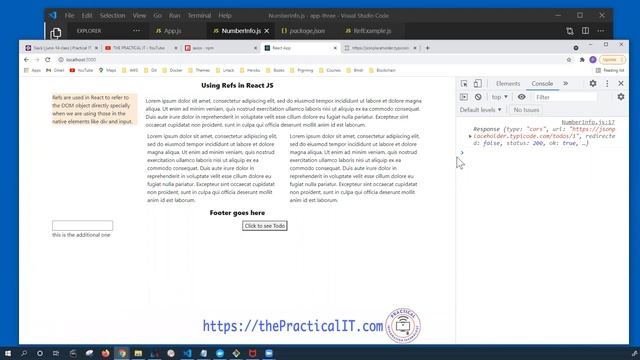This screenshot has height=360, width=640.
Task: Open the Apps bookmark shortcut
Action: [x=32, y=70]
